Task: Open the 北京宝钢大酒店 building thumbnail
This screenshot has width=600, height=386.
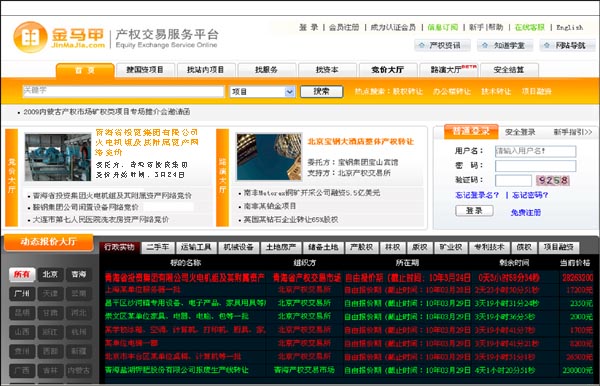Action: pos(269,157)
